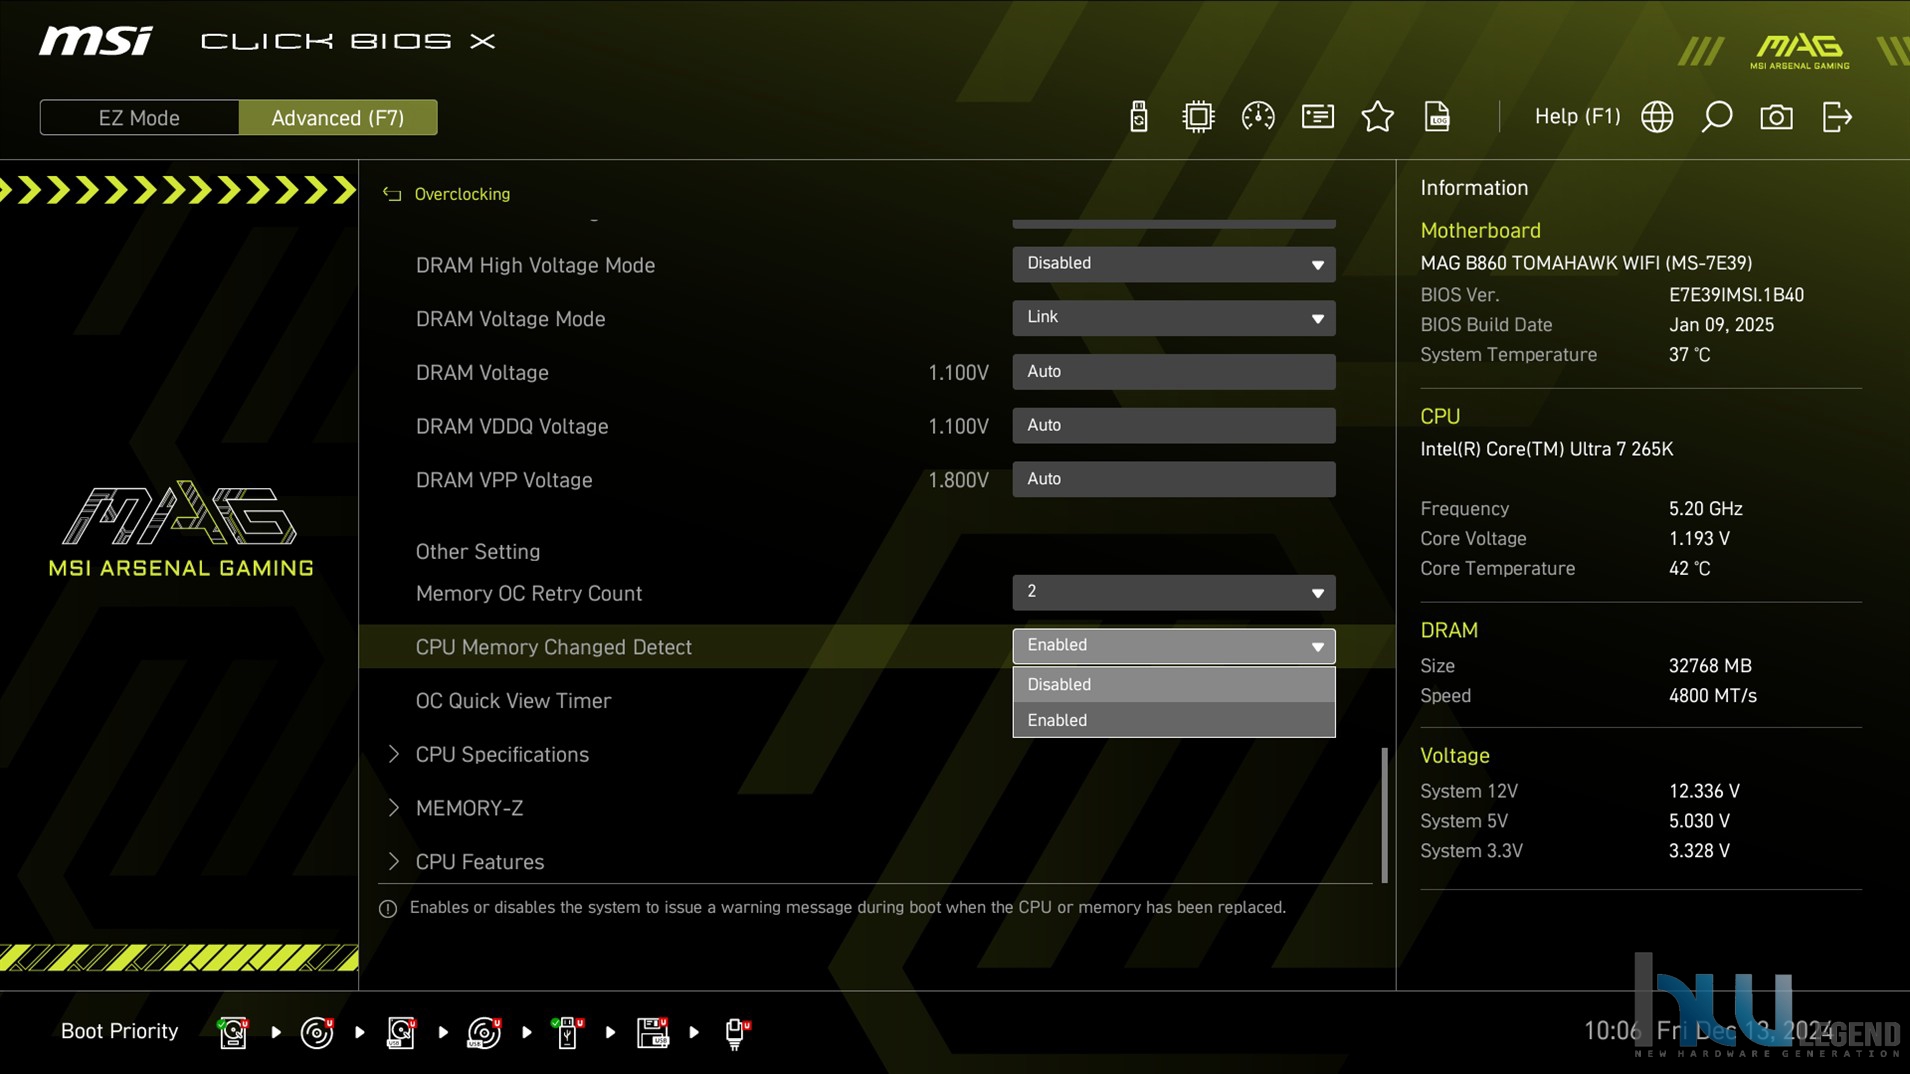Open DRAM Voltage Mode Link dropdown
Screen dimensions: 1910x1074
[1173, 318]
